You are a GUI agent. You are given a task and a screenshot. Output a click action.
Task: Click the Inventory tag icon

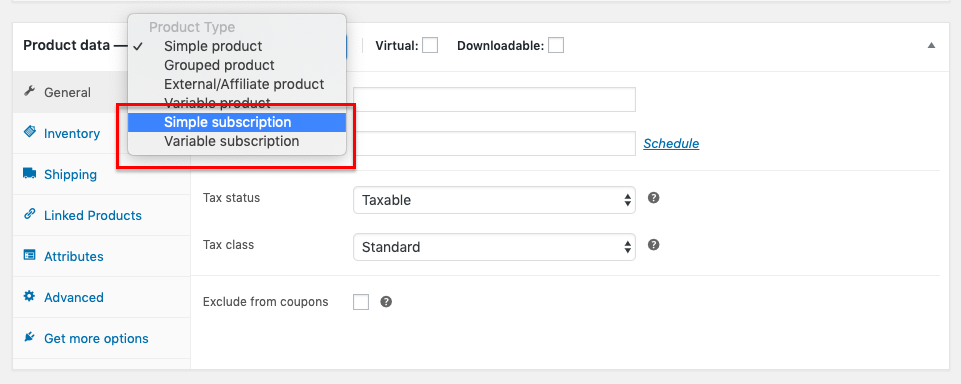click(x=29, y=133)
